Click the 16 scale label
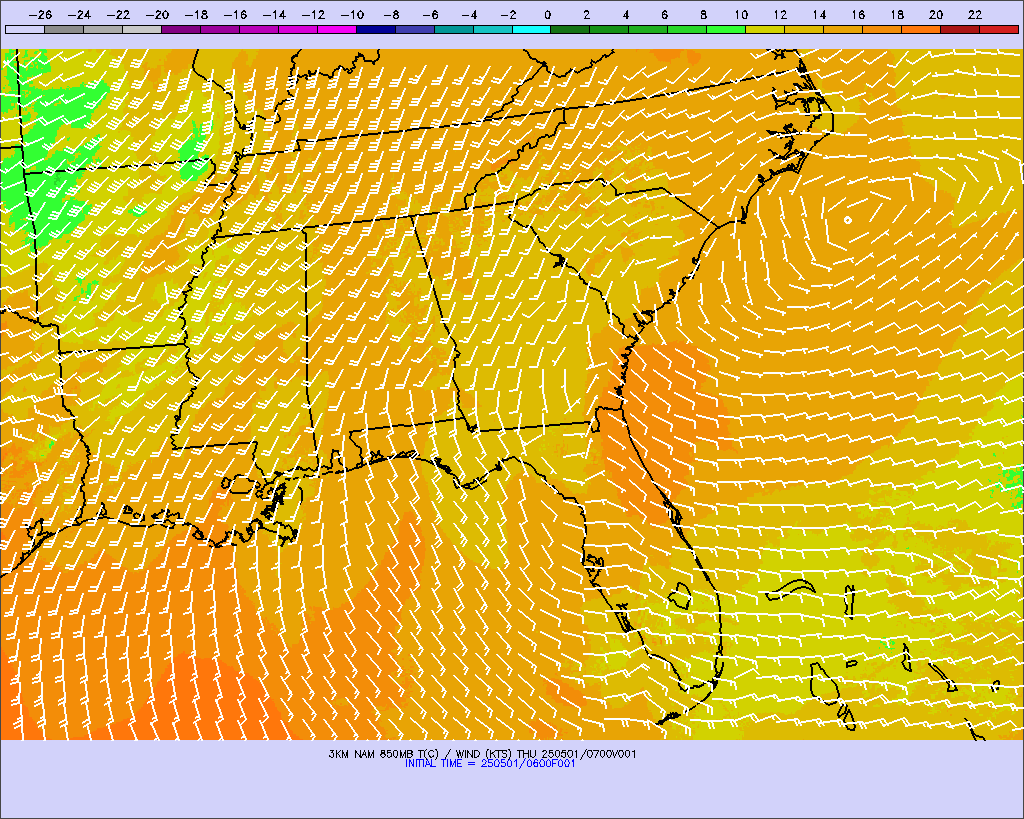Screen dimensions: 1024x819 [x=857, y=15]
